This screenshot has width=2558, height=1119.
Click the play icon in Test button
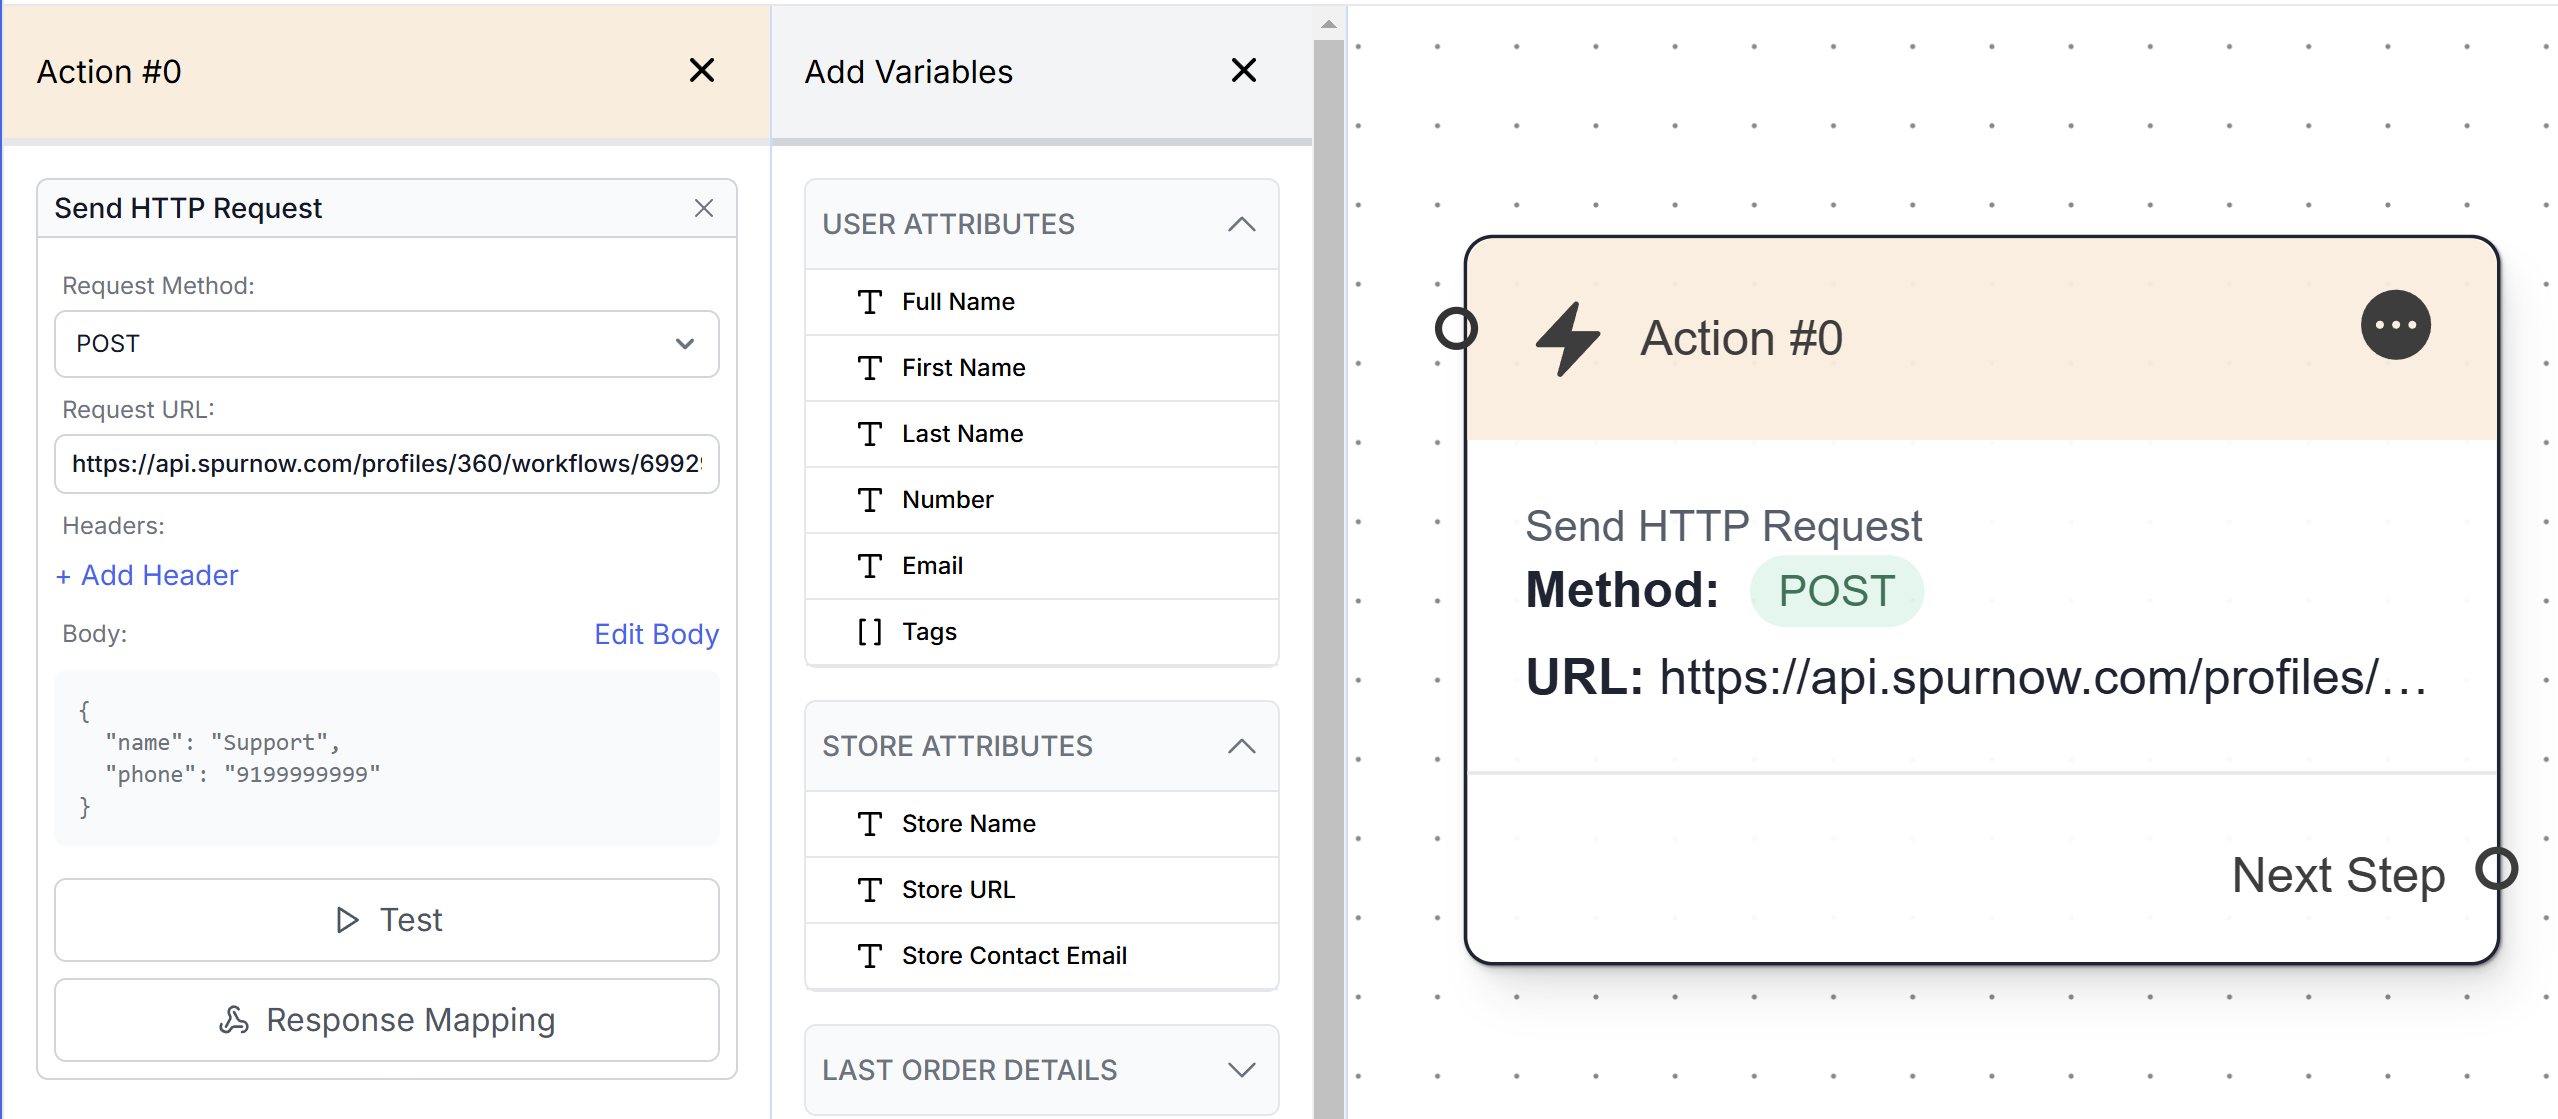pos(347,920)
